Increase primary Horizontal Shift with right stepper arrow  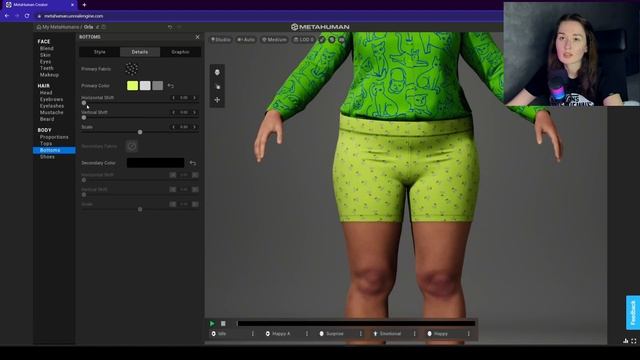click(x=195, y=98)
